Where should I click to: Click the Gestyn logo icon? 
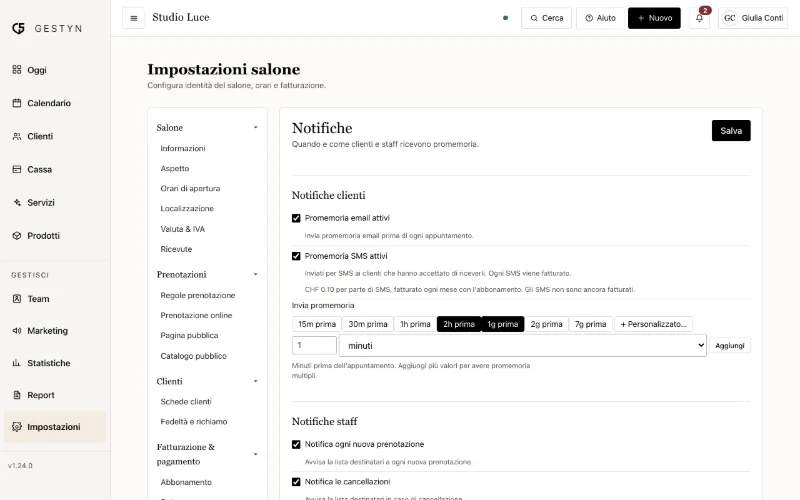18,29
